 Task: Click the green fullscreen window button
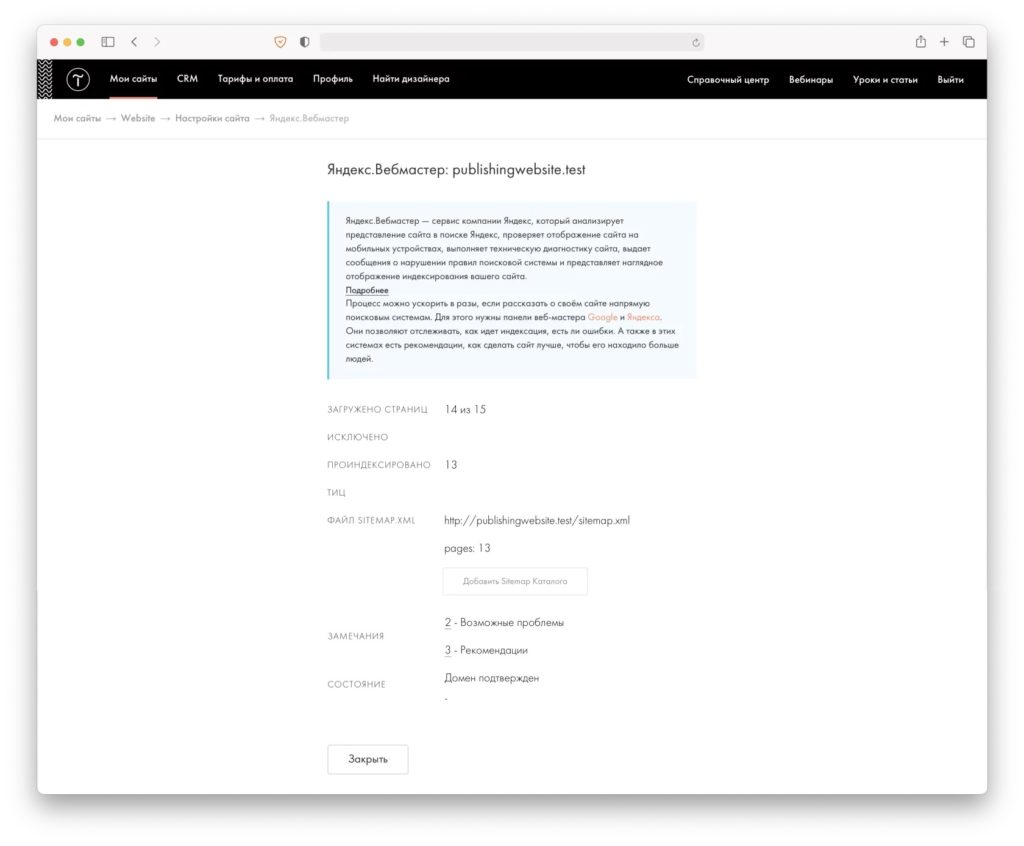click(x=80, y=42)
